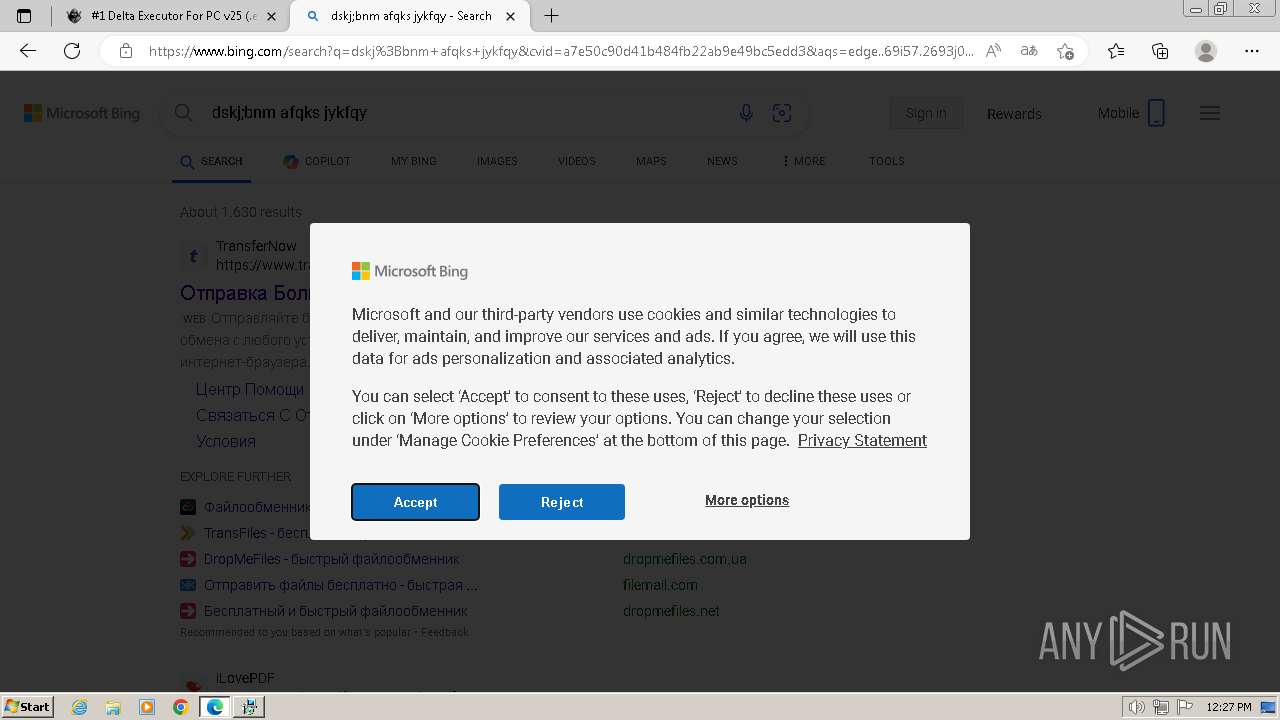Close the Delta Executor tab
This screenshot has width=1280, height=720.
(271, 16)
